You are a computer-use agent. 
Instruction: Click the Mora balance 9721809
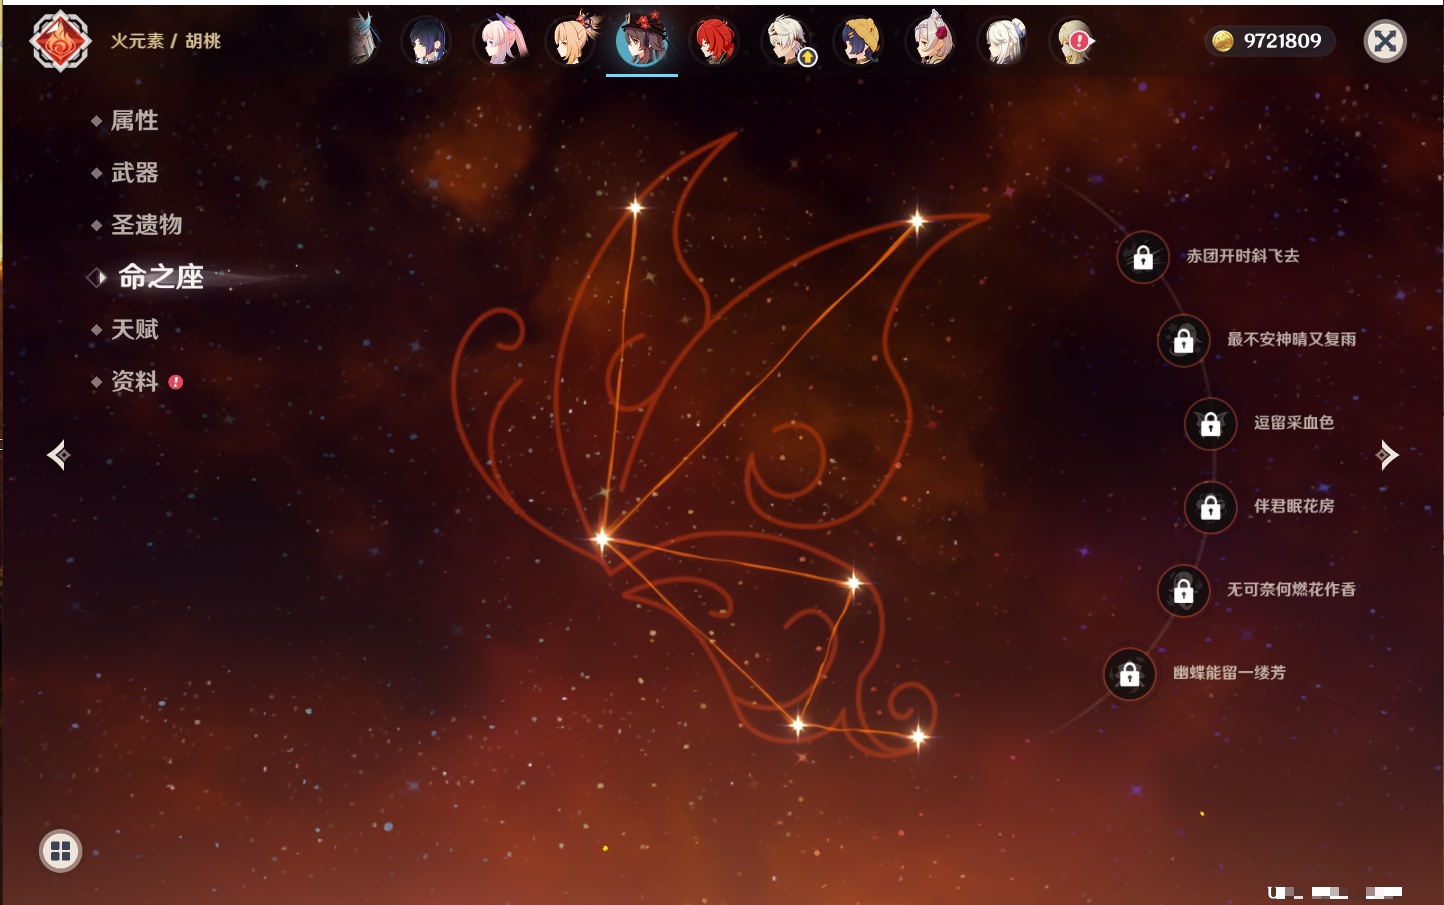[x=1282, y=41]
